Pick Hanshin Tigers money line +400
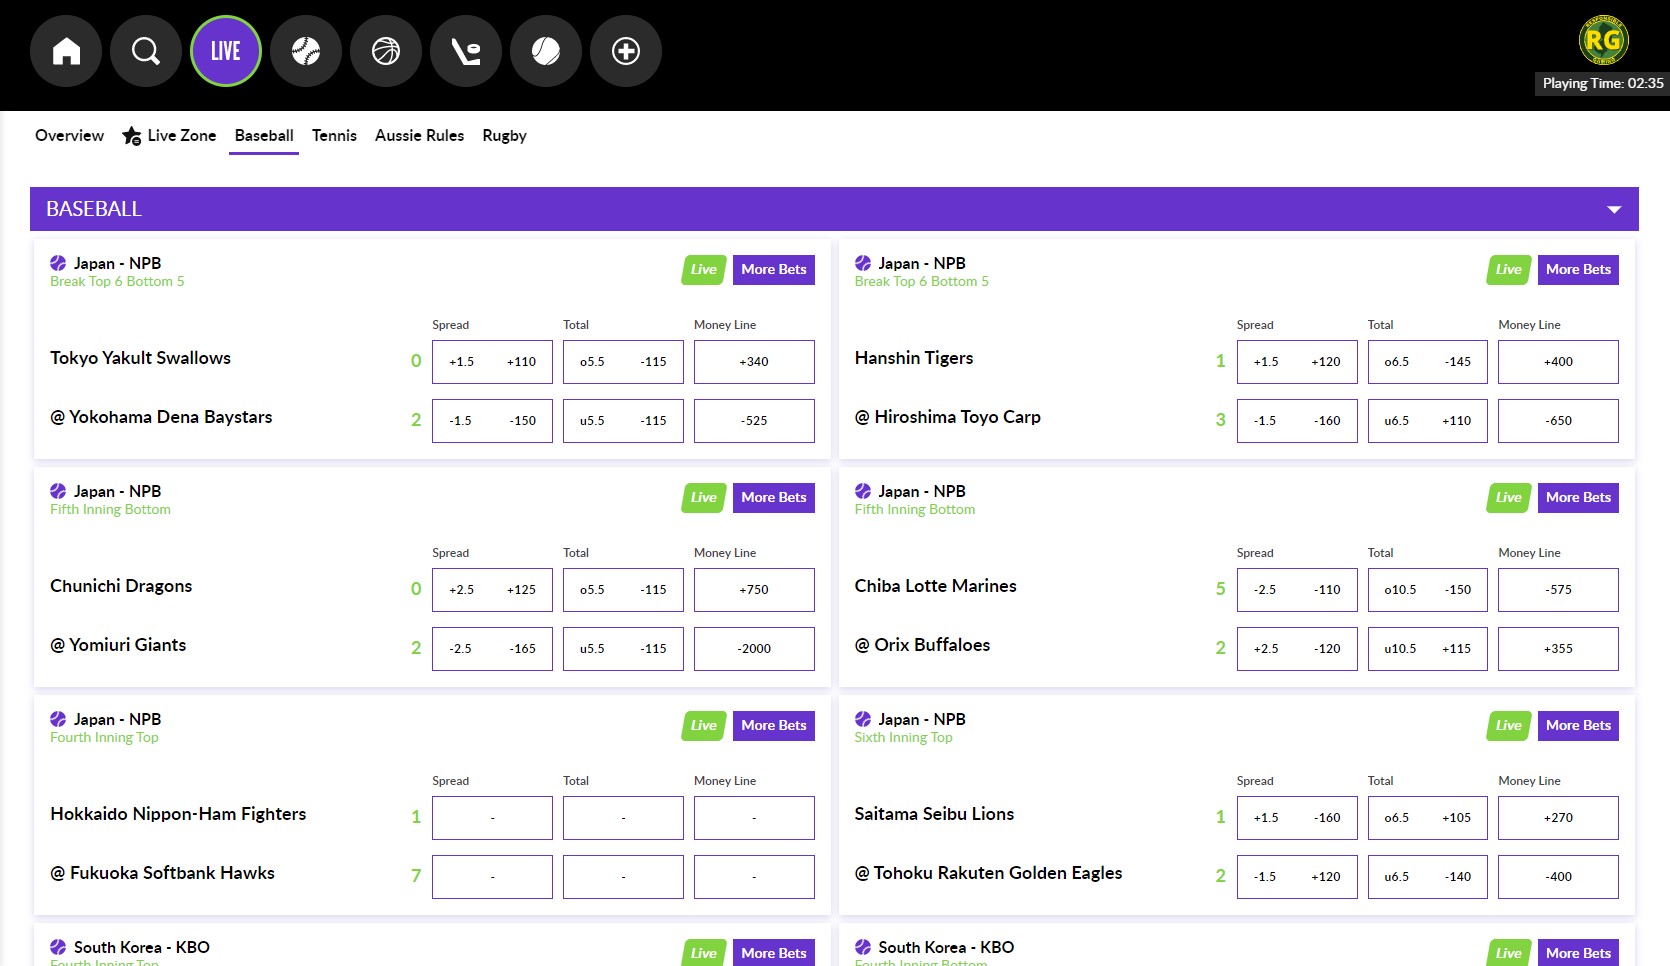The height and width of the screenshot is (966, 1670). (x=1558, y=362)
